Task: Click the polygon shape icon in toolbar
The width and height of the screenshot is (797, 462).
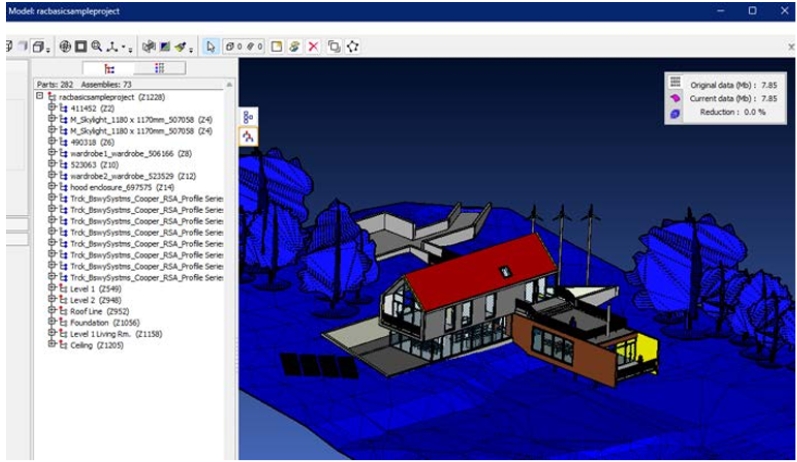Action: click(353, 46)
